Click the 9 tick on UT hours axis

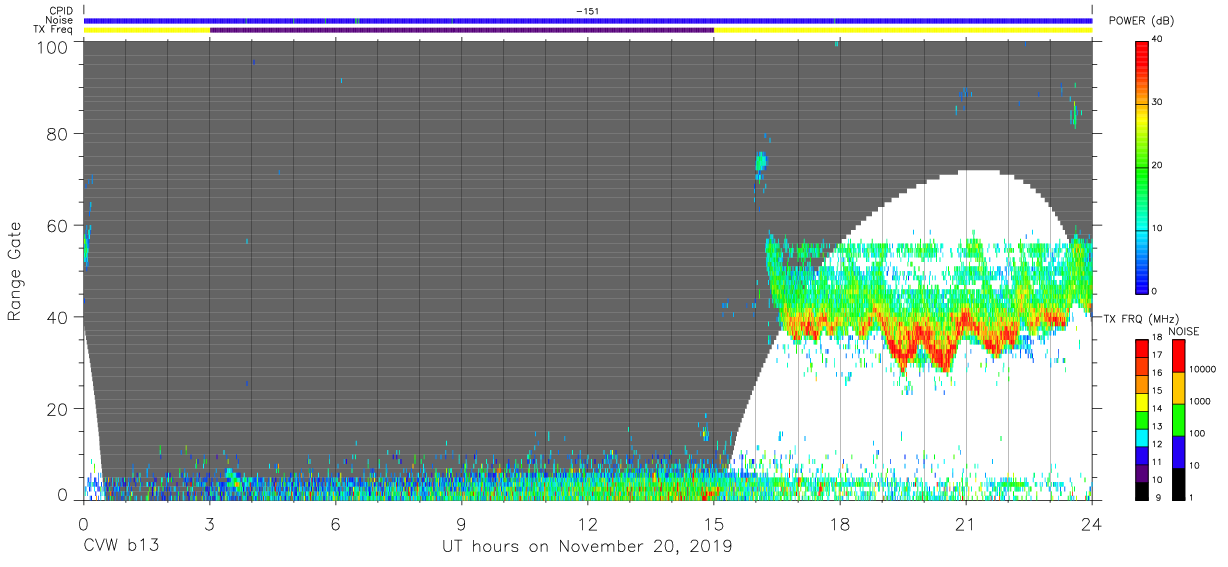point(462,523)
